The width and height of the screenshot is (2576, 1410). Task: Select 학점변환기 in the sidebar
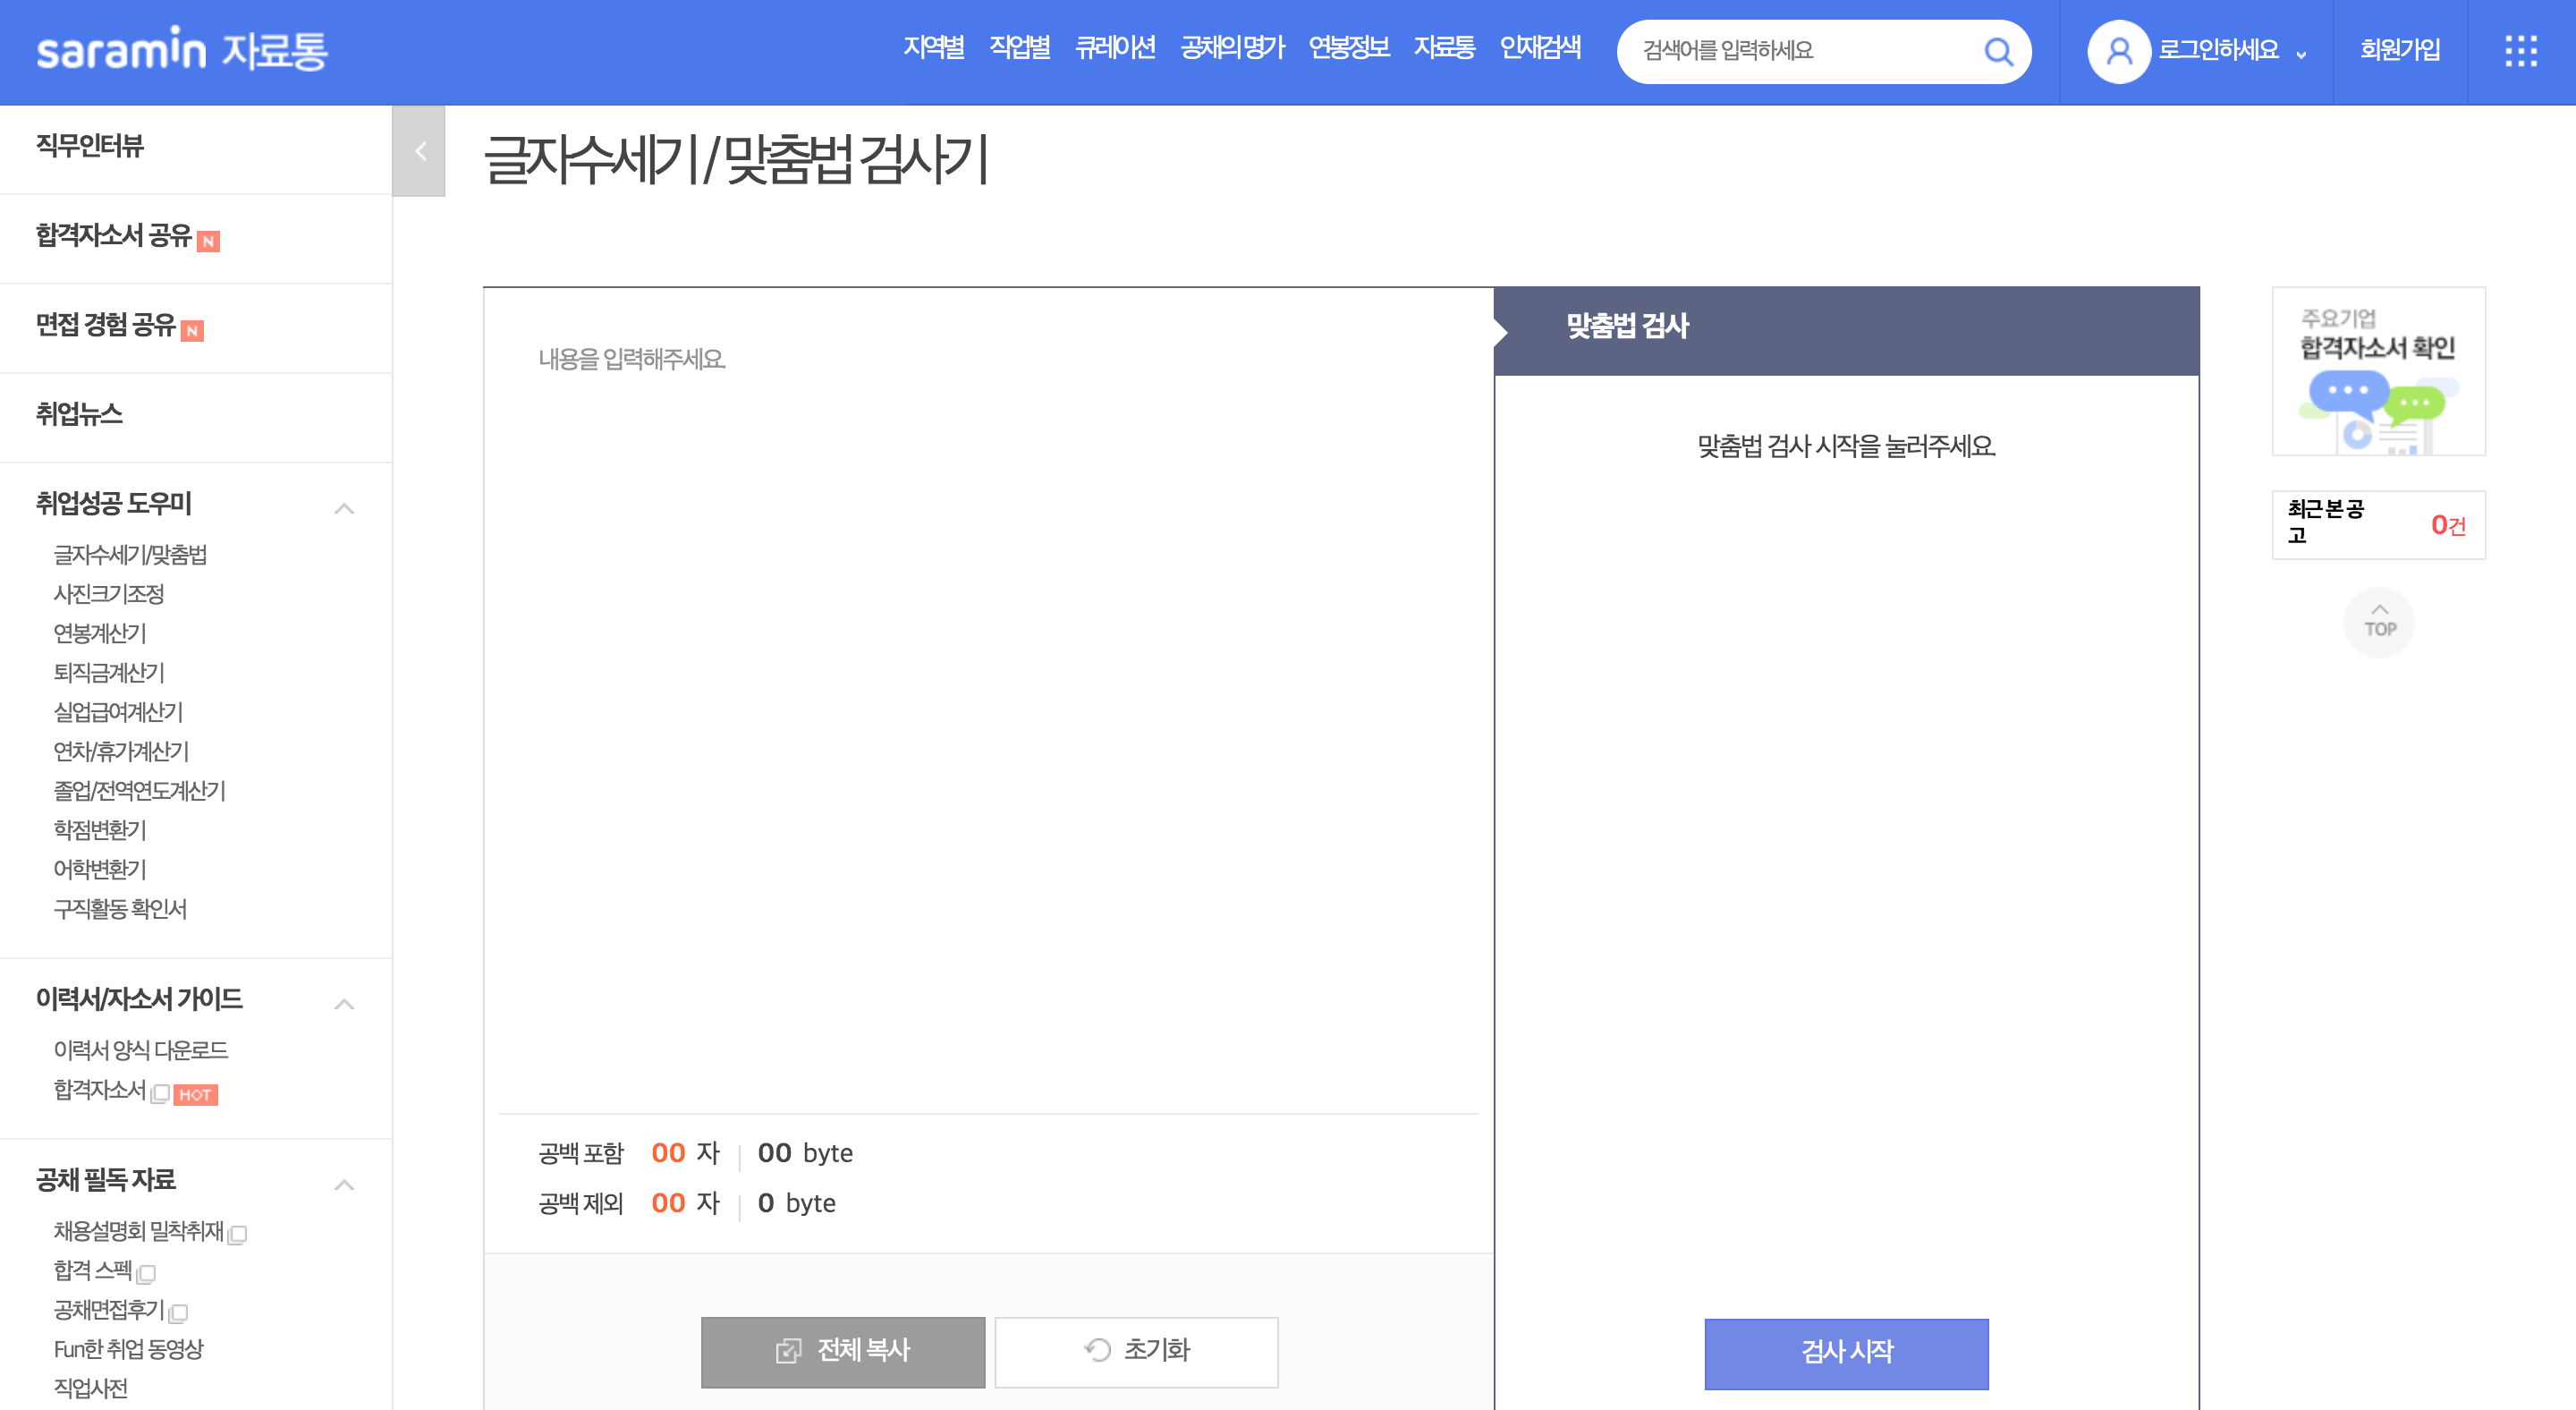pyautogui.click(x=100, y=830)
